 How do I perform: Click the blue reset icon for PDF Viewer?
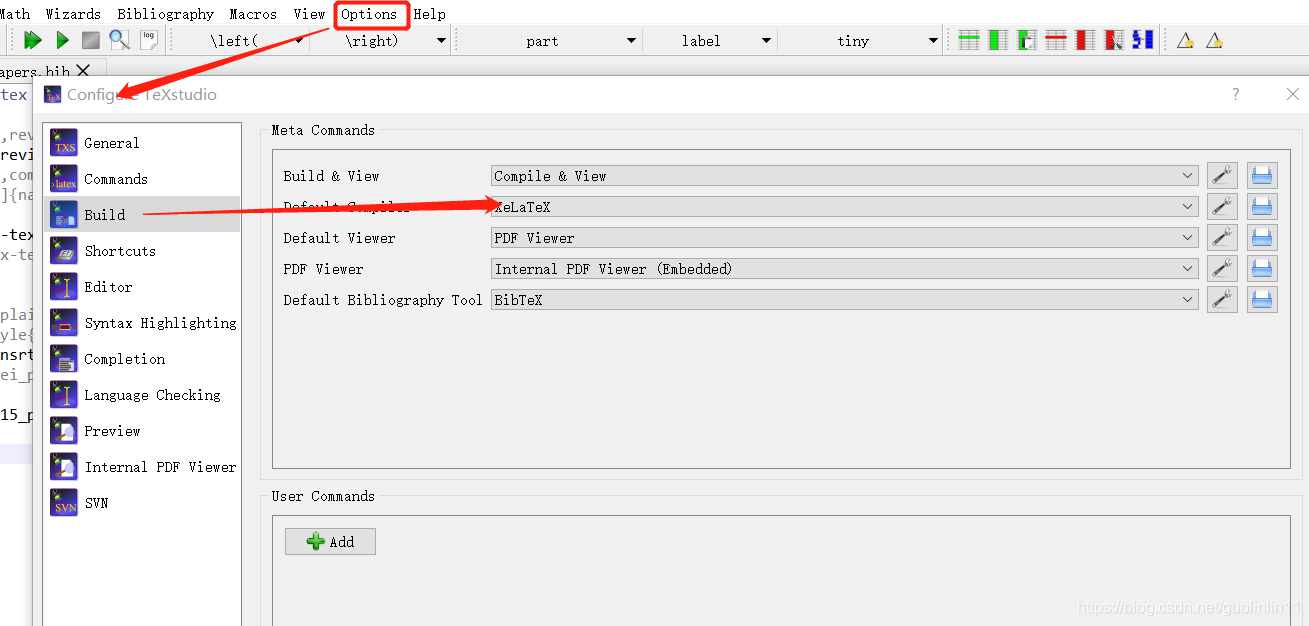click(1262, 268)
